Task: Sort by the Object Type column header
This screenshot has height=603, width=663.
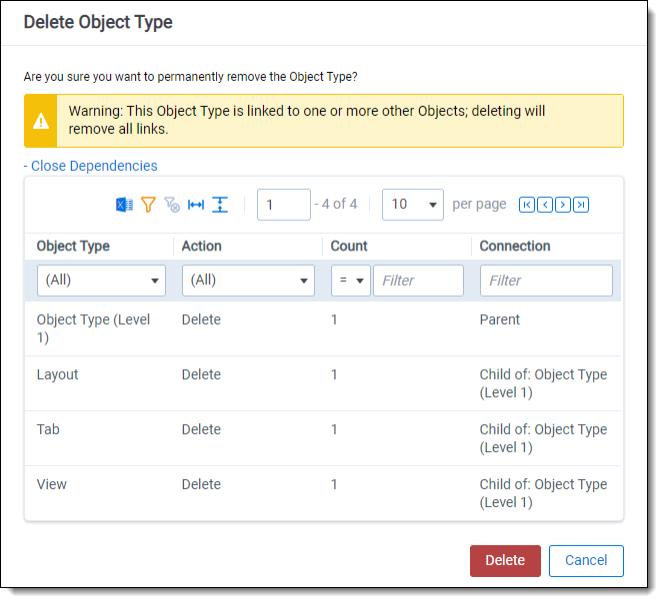Action: coord(73,246)
